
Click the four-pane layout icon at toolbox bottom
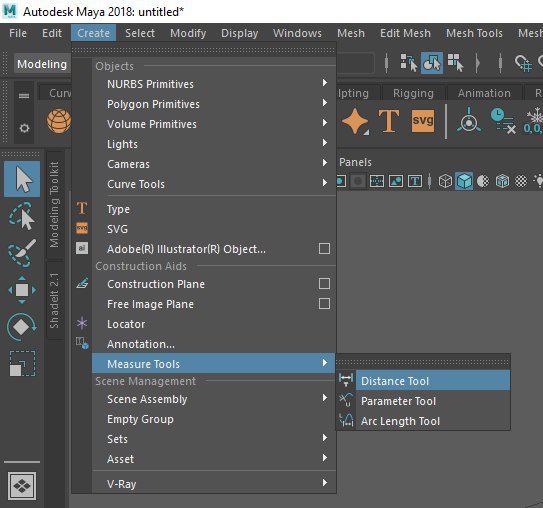coord(22,486)
